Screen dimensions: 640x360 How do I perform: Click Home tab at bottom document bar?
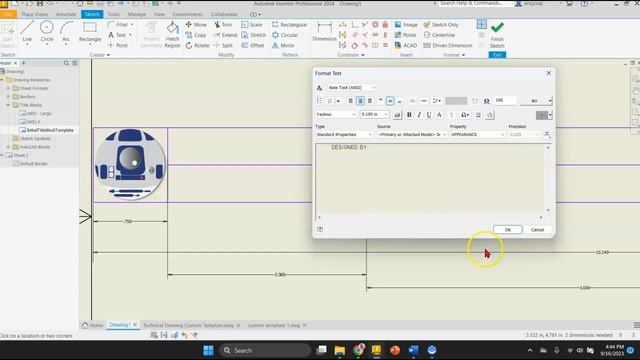93,325
